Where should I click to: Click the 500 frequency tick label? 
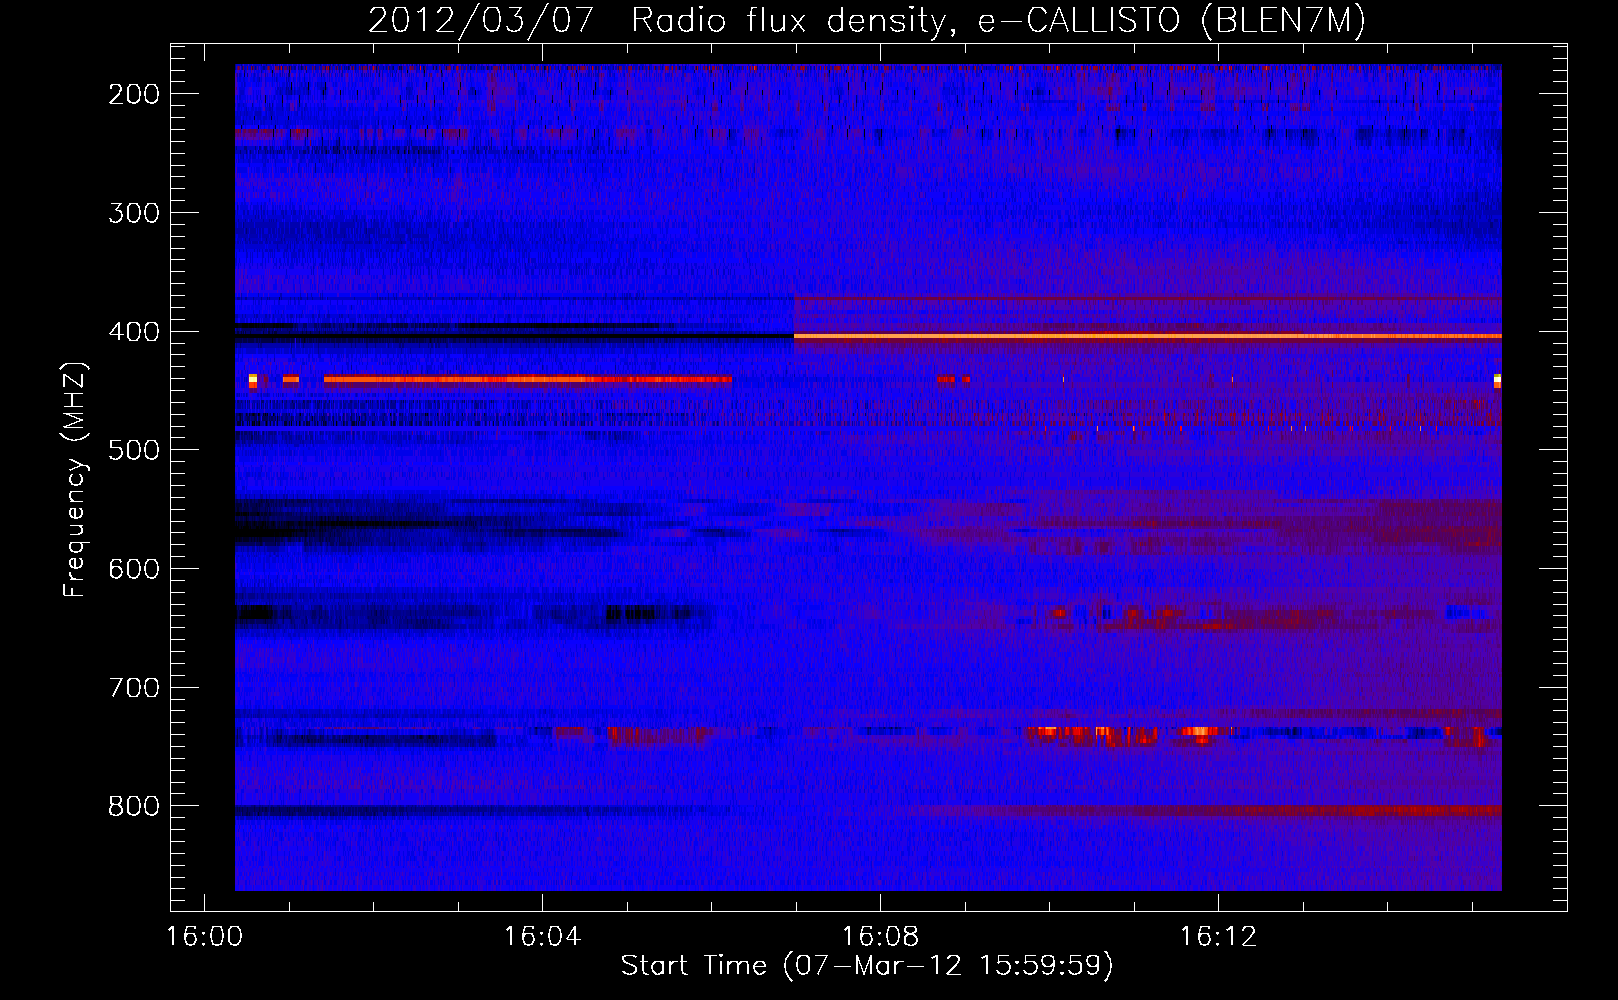[x=134, y=450]
